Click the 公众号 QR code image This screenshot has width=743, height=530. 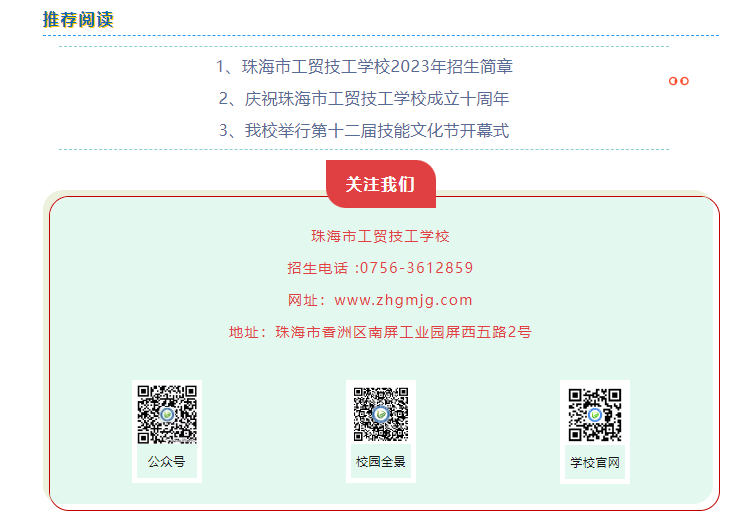[x=167, y=414]
